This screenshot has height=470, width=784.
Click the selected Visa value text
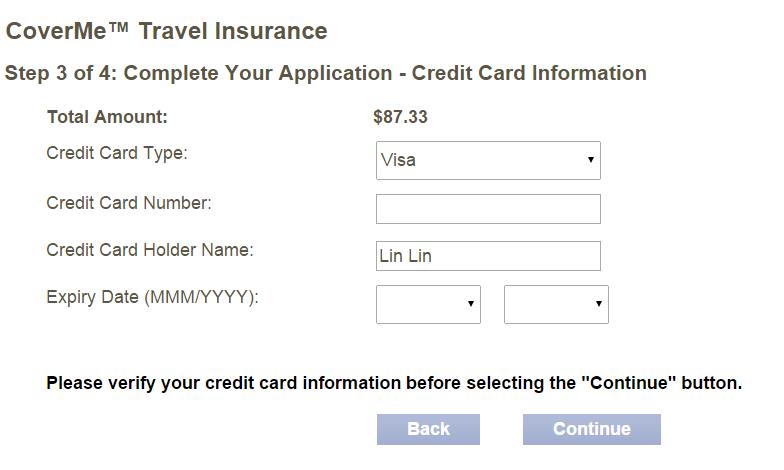(x=398, y=160)
